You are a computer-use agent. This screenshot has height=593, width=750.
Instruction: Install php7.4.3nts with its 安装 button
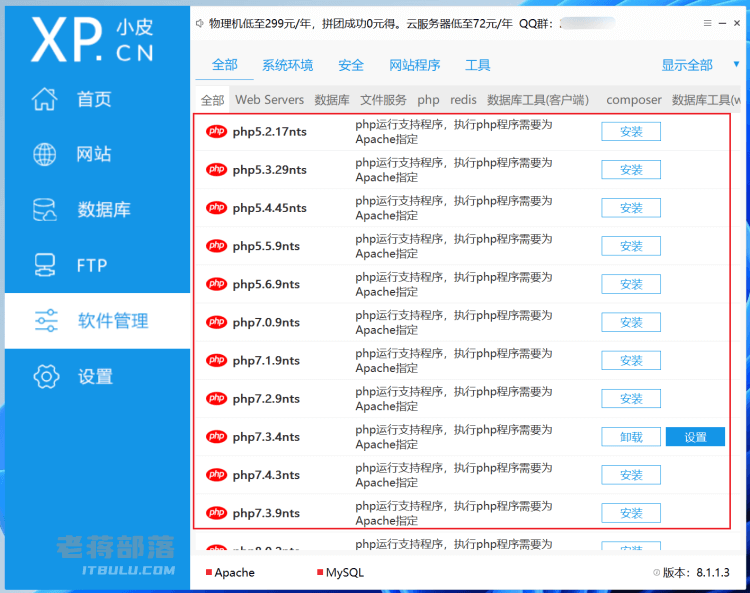[x=631, y=475]
